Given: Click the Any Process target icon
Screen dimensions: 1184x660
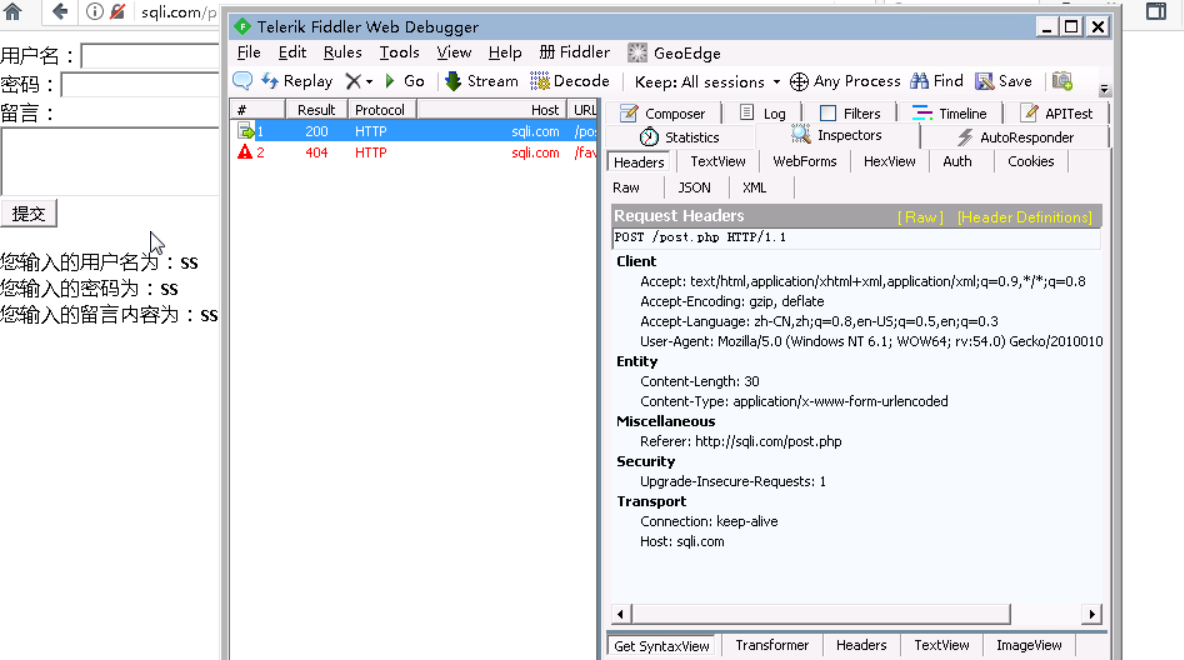Looking at the screenshot, I should point(799,82).
